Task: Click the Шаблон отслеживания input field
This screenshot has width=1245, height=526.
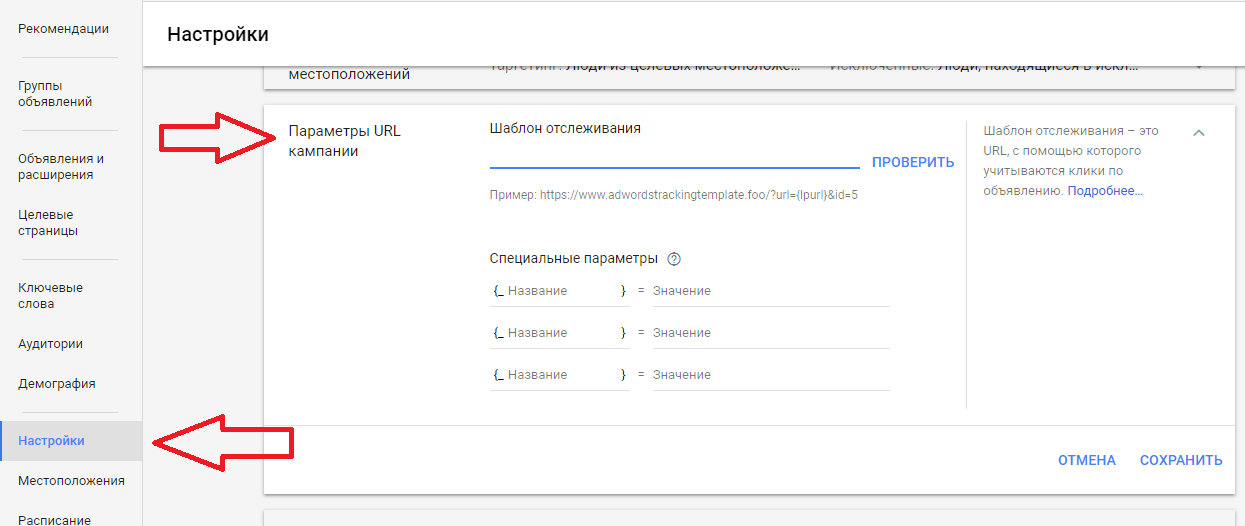Action: tap(675, 157)
